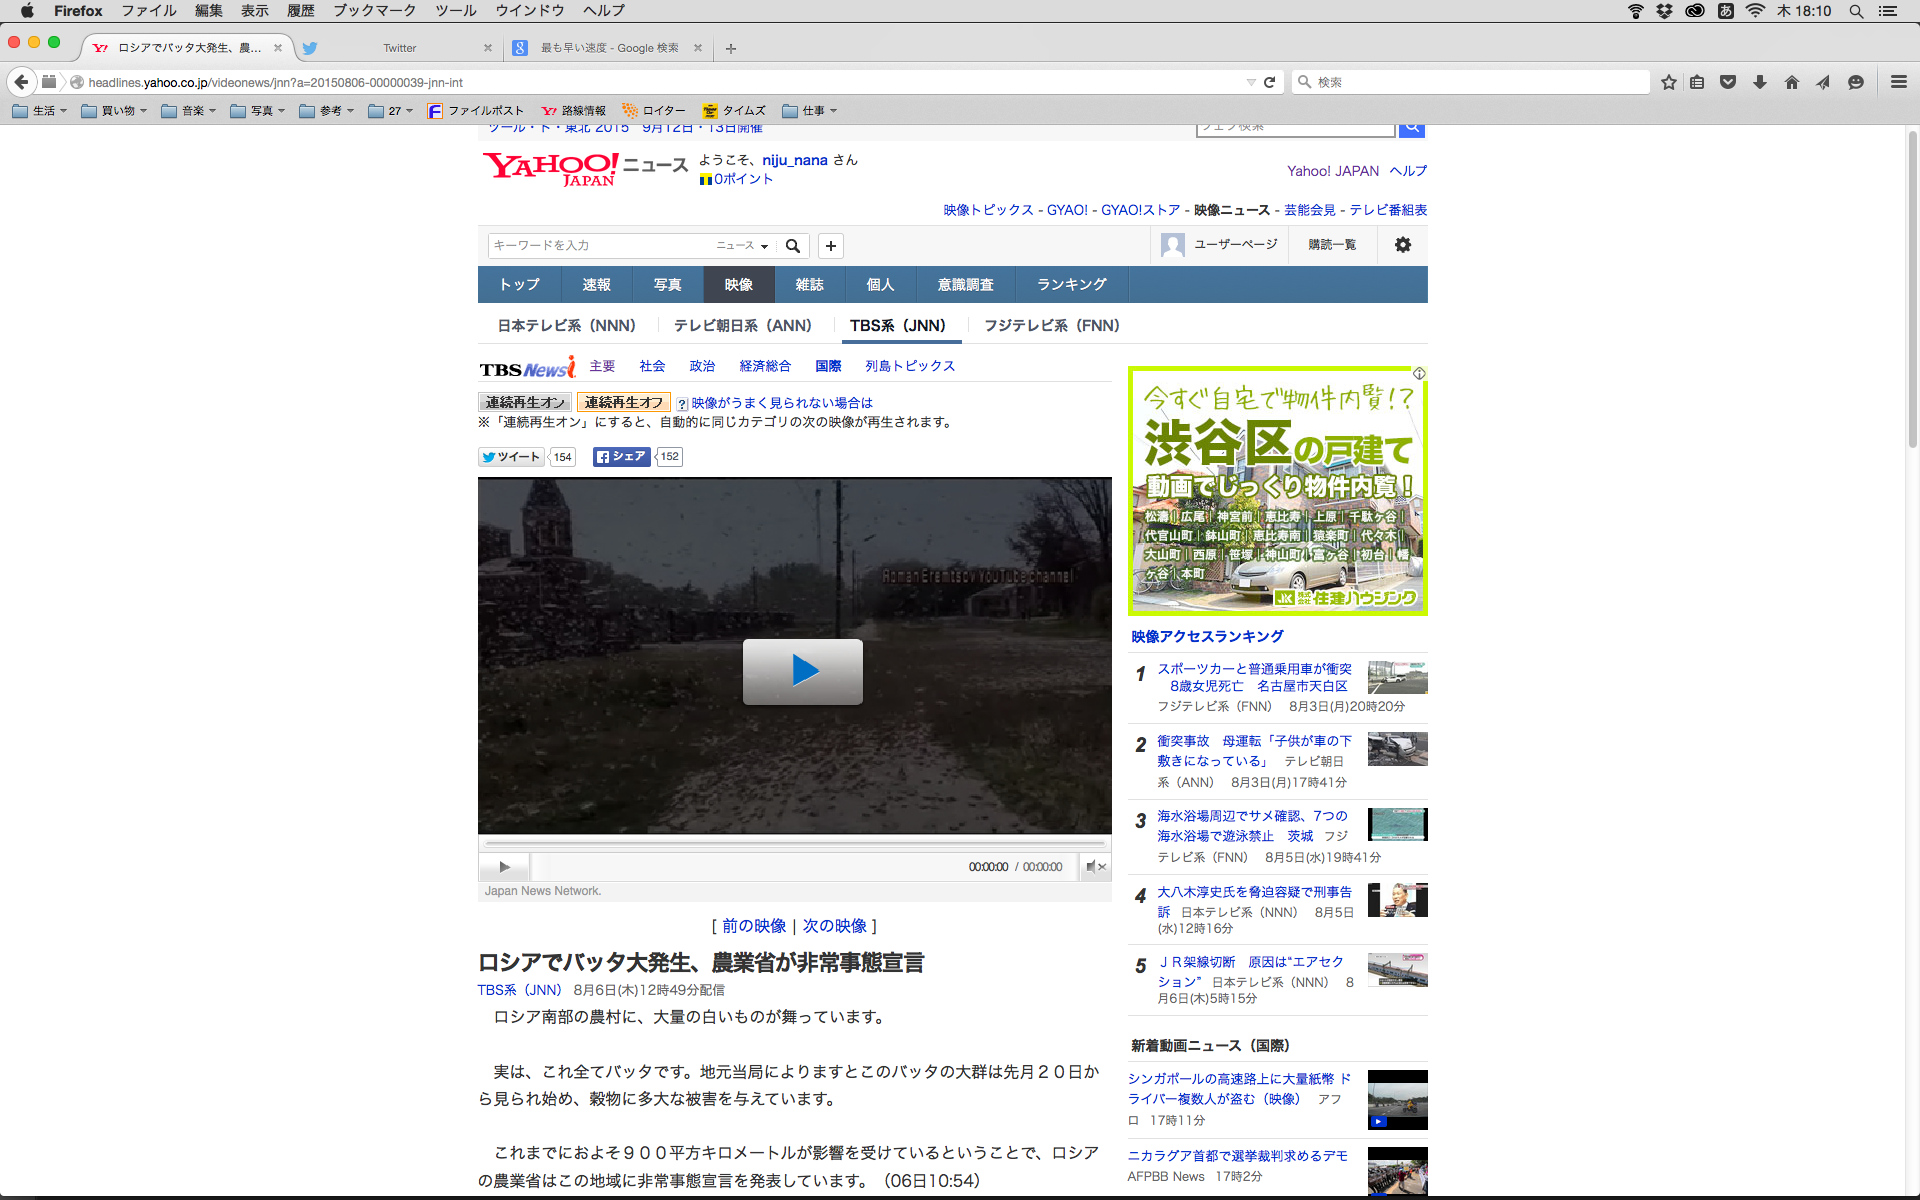Click the Yahoo news search magnifier icon
1920x1200 pixels.
793,246
